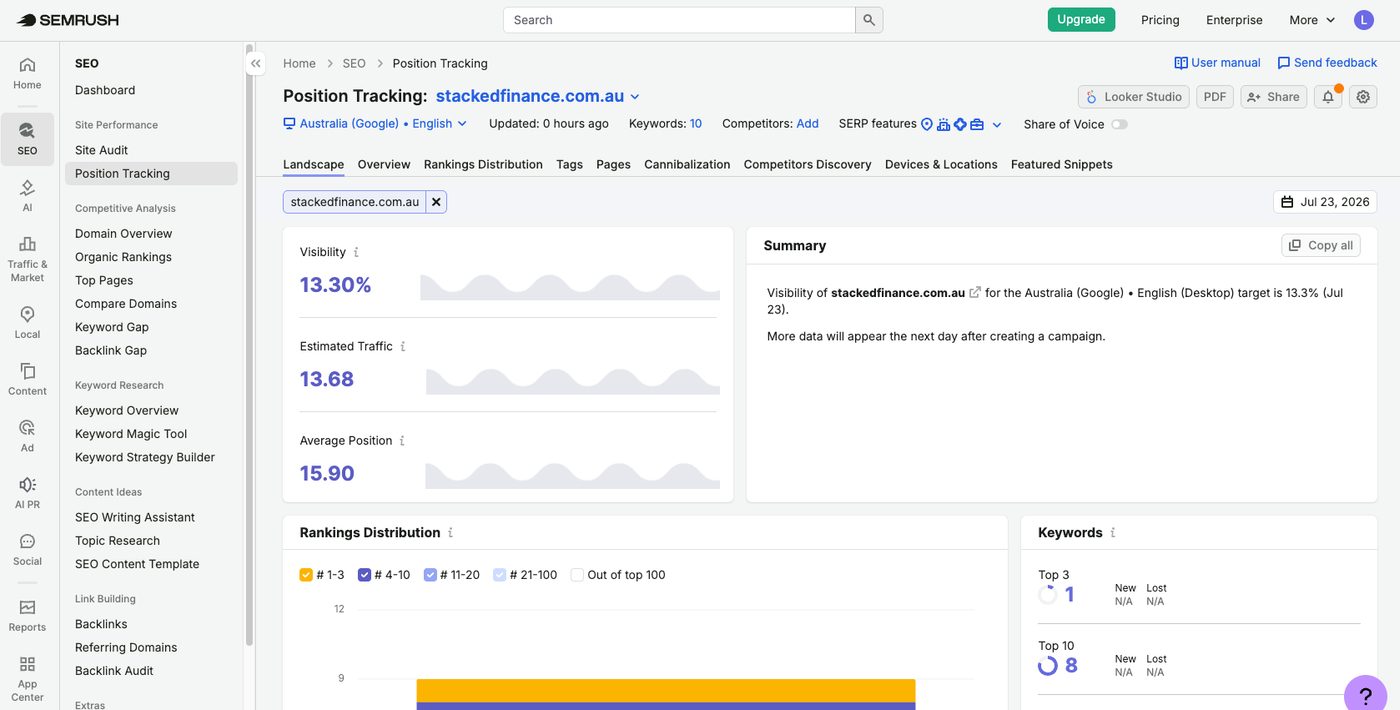The height and width of the screenshot is (710, 1400).
Task: Uncheck the # 4-10 legend checkbox
Action: coord(364,575)
